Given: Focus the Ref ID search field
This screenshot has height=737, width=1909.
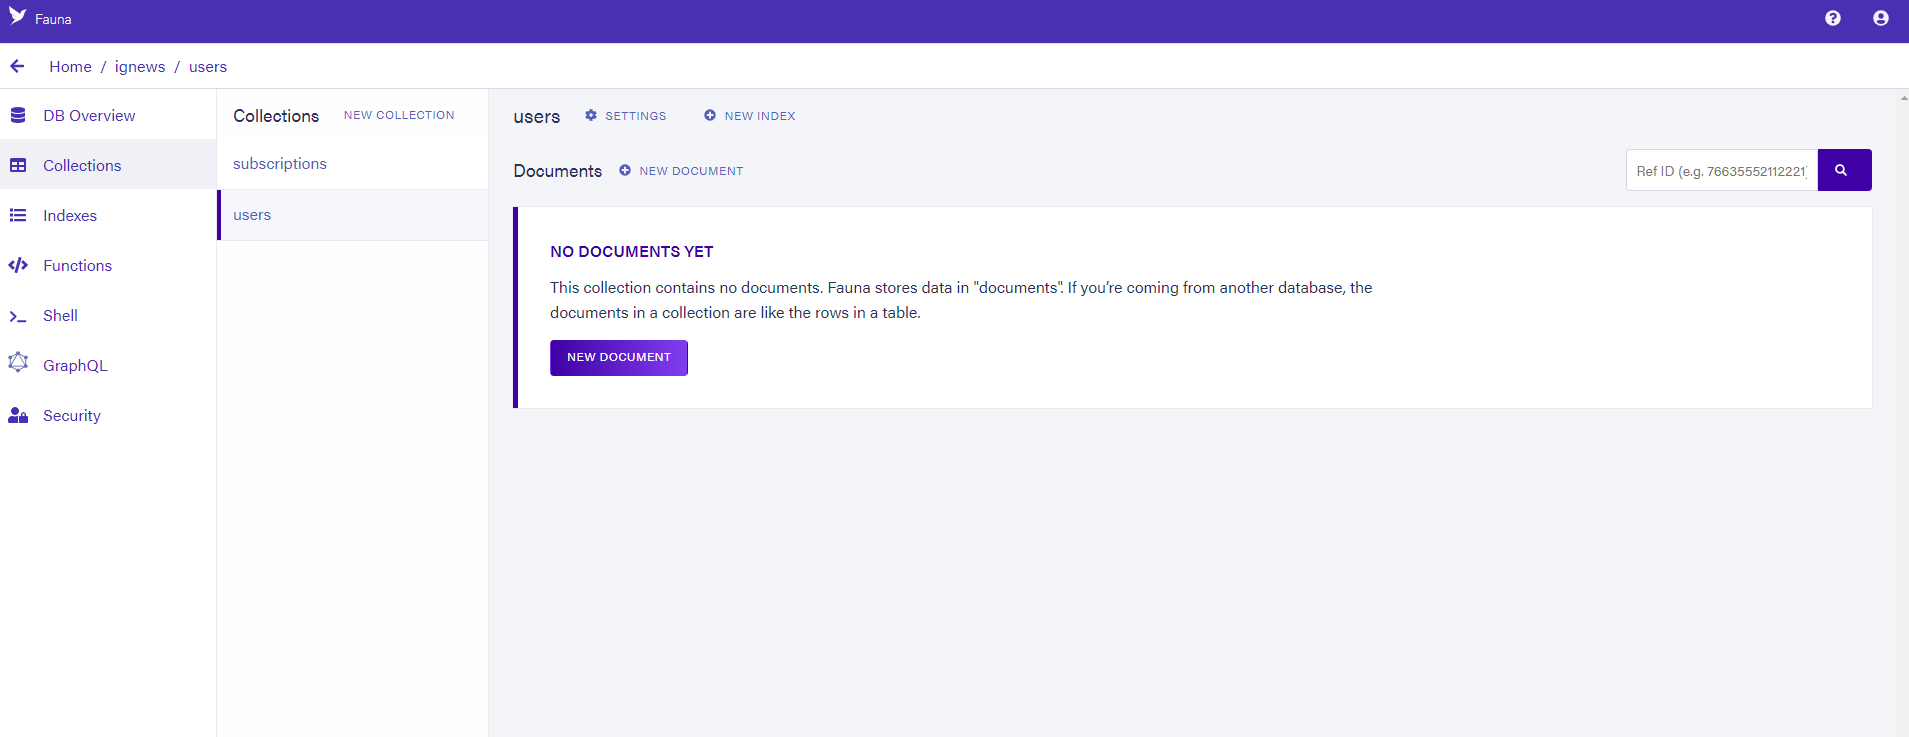Looking at the screenshot, I should pyautogui.click(x=1722, y=170).
